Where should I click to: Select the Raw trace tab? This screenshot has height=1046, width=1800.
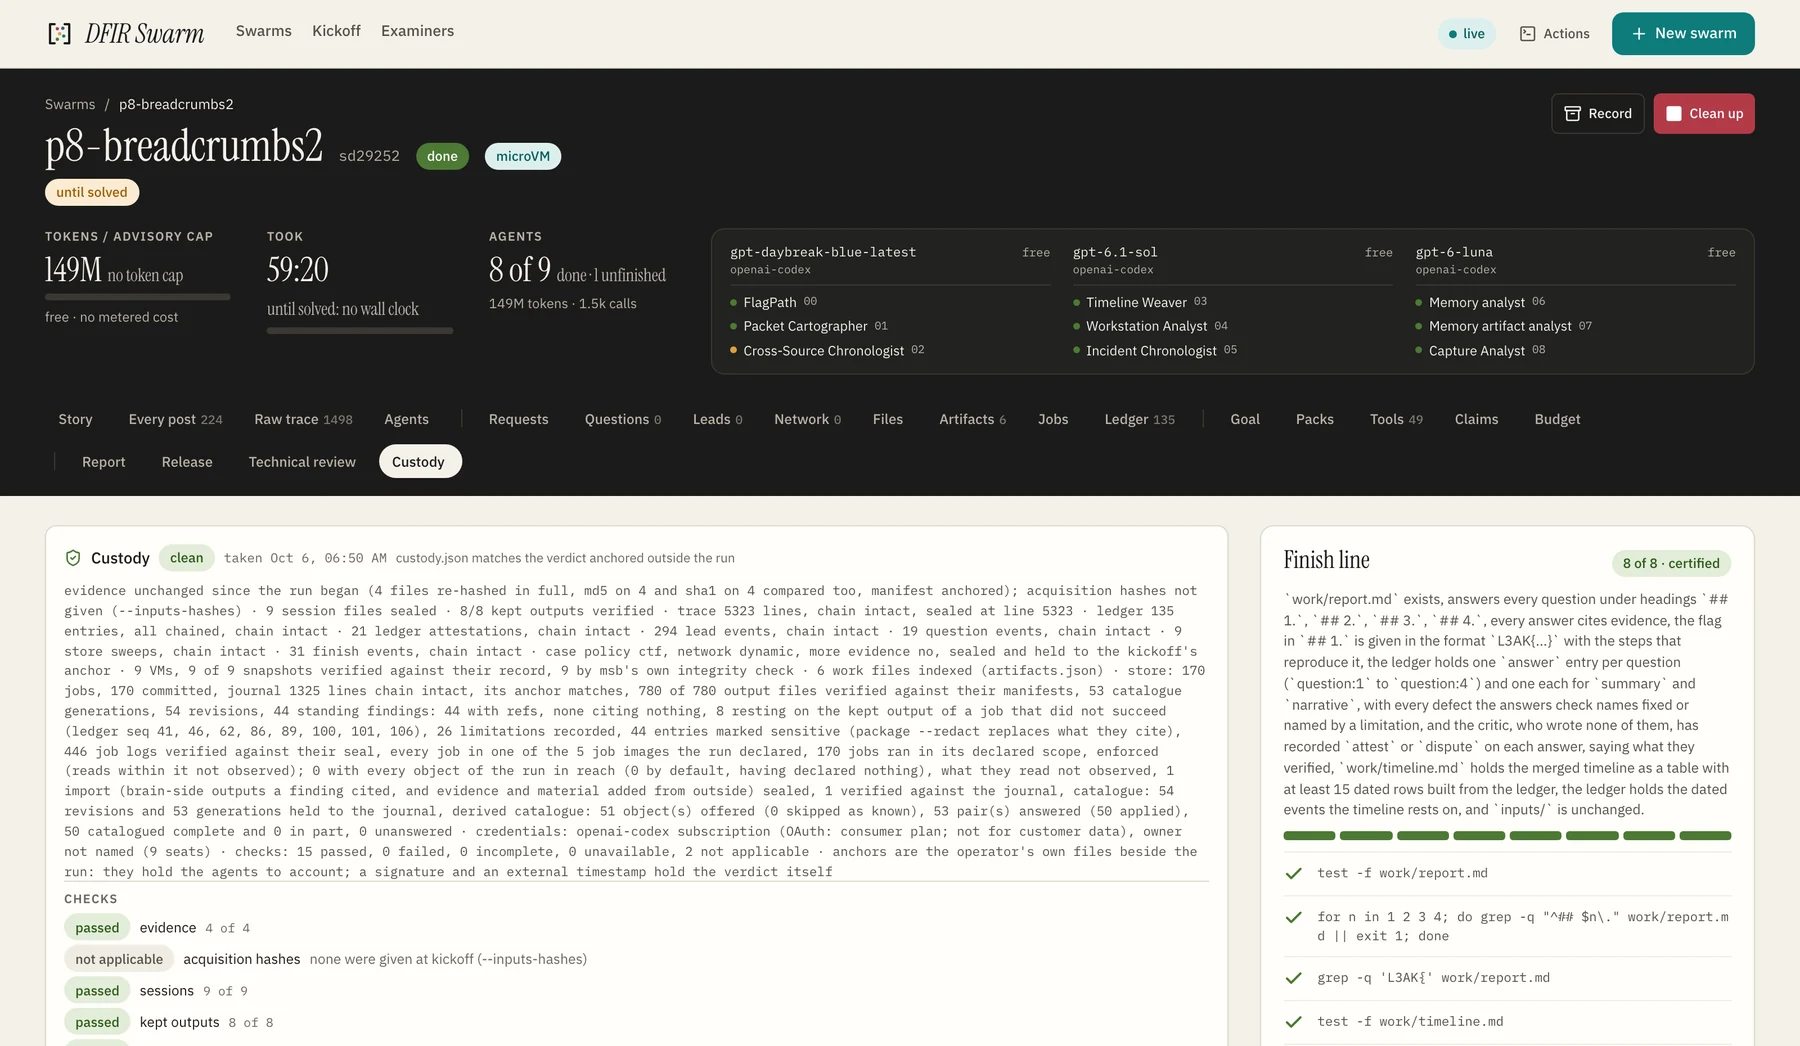(x=303, y=419)
